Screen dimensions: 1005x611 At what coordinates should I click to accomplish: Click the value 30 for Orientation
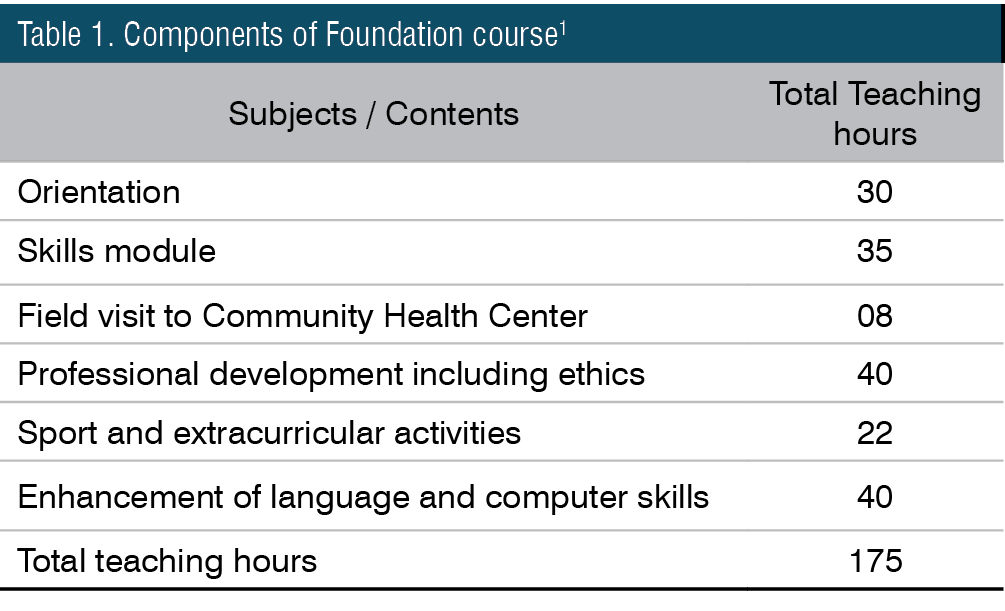[x=875, y=192]
